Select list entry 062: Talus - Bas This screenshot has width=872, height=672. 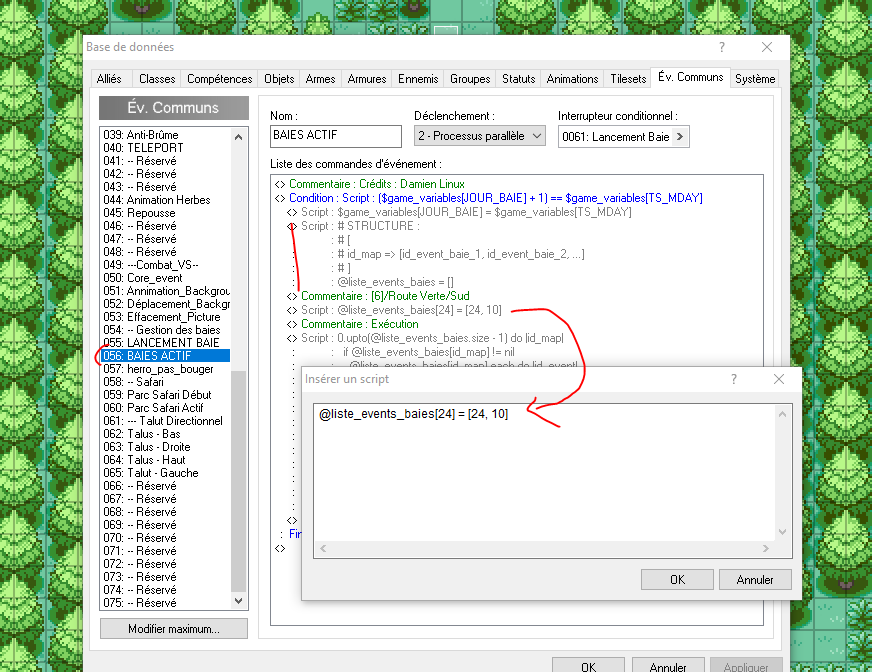coord(166,434)
